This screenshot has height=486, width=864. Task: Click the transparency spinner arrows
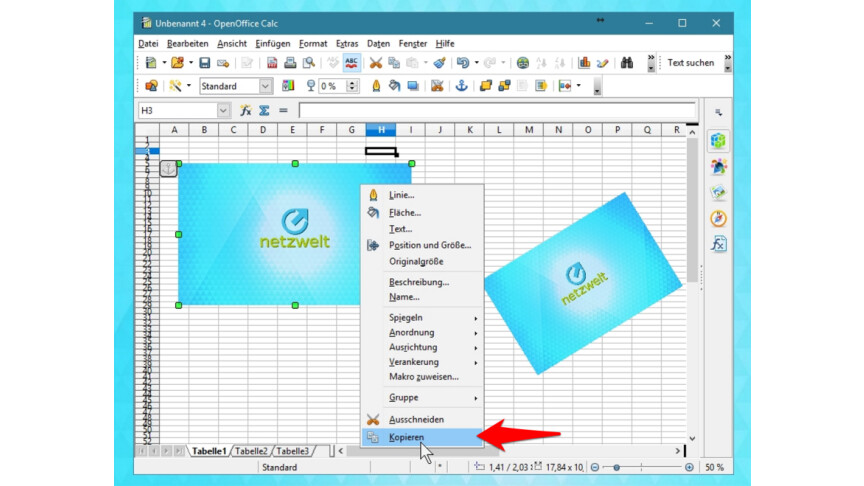click(352, 86)
